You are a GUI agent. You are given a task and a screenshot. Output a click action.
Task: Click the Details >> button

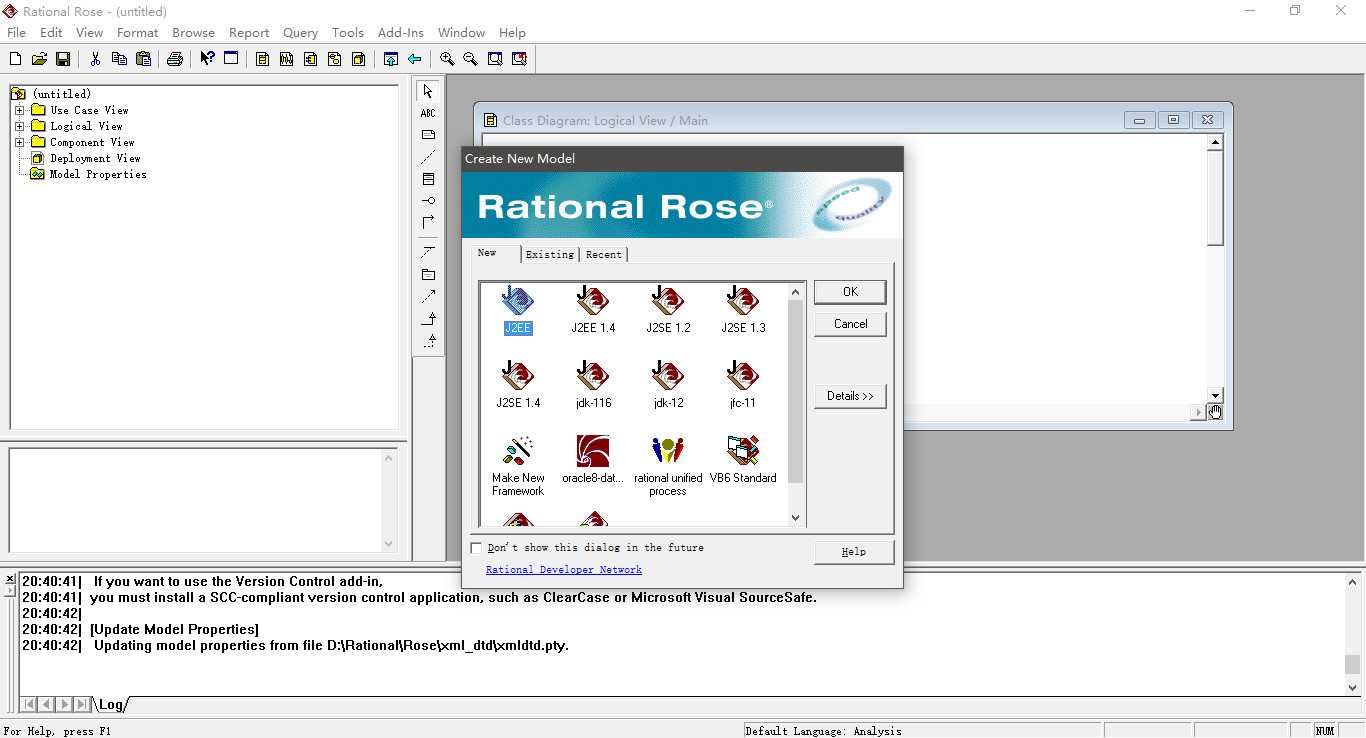click(850, 396)
